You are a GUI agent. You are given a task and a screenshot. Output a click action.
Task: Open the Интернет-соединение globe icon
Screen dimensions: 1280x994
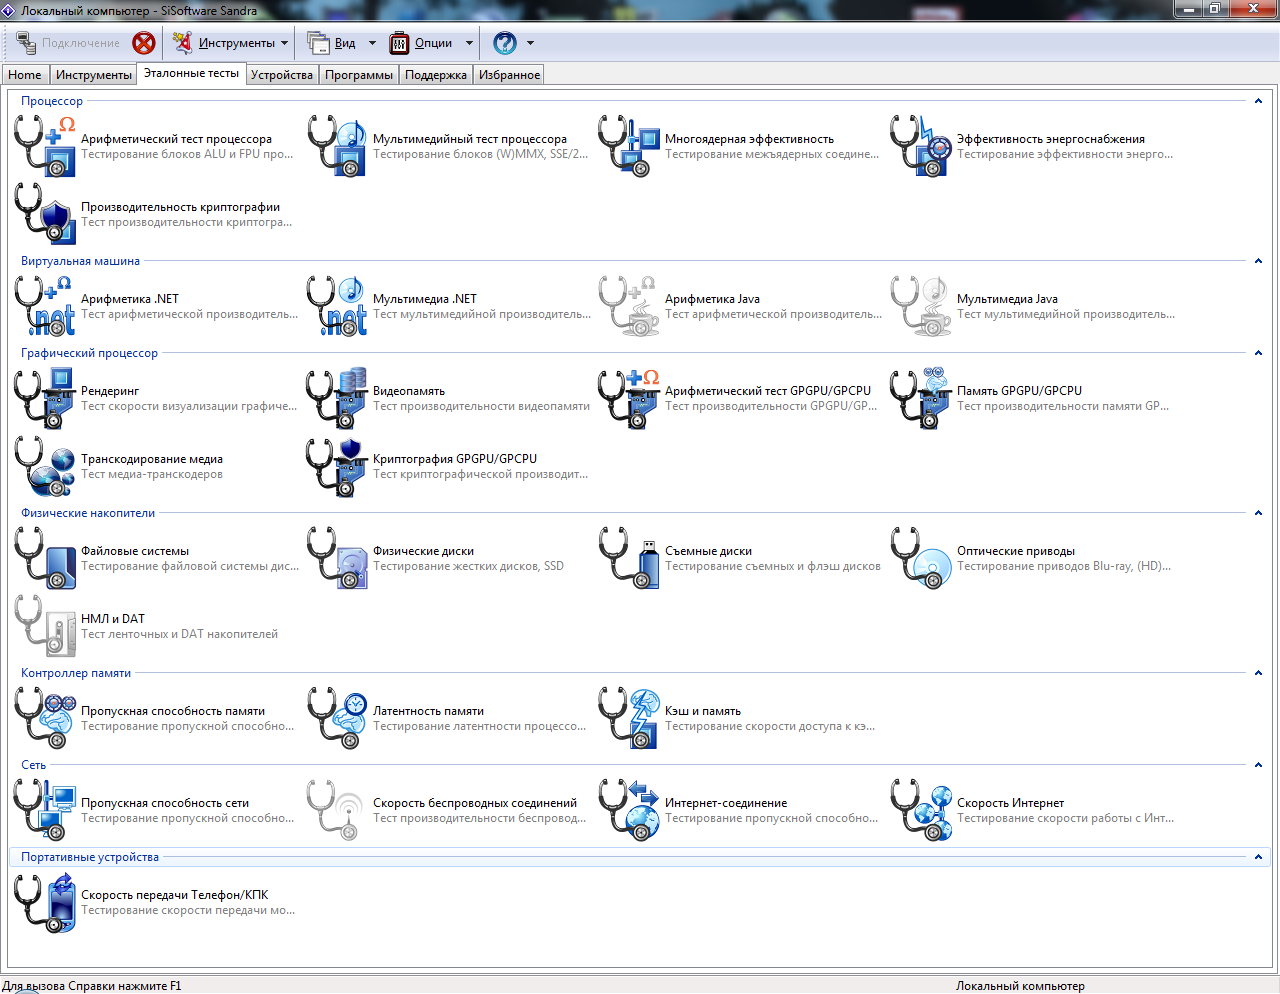point(629,810)
